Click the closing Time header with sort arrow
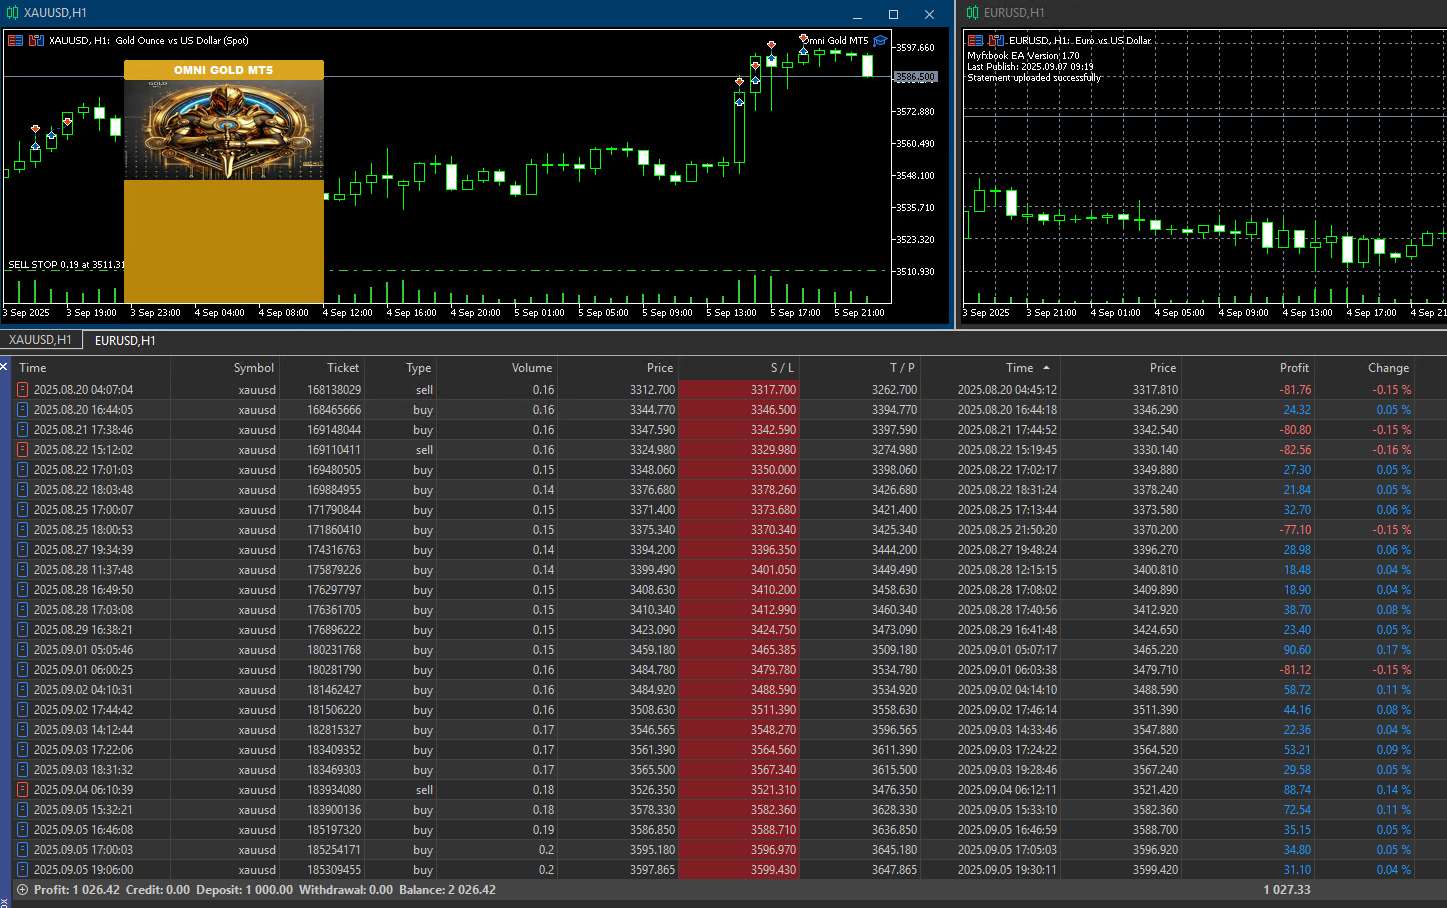Screen dimensions: 1447x908 (x=990, y=368)
